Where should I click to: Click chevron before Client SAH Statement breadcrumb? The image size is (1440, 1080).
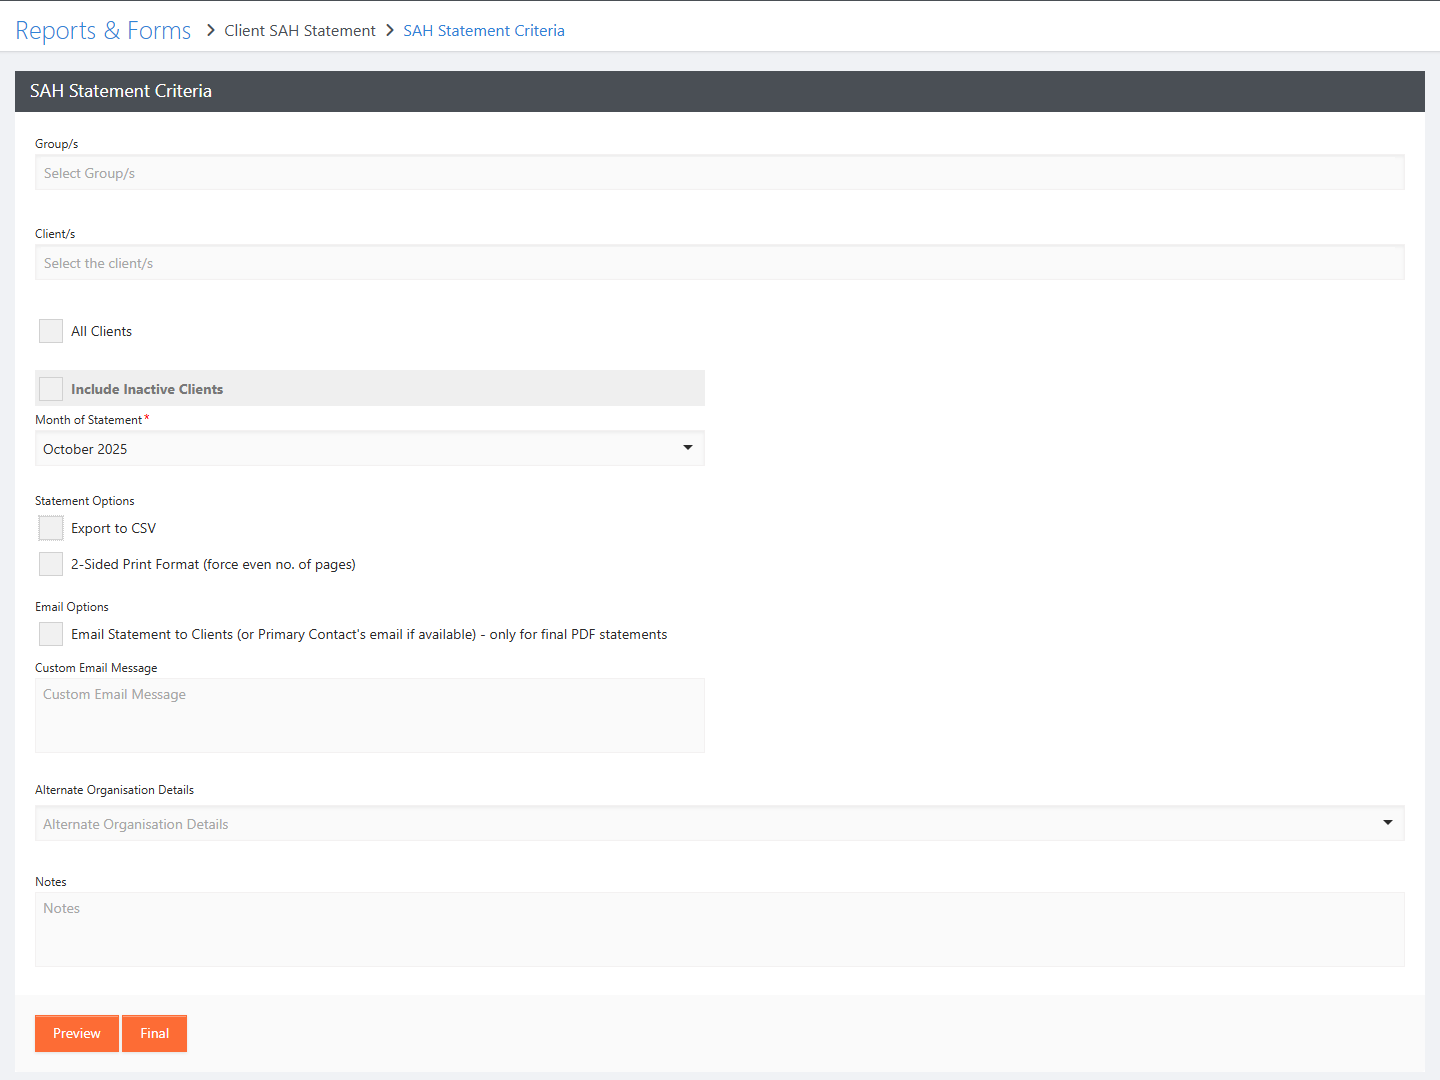[210, 31]
